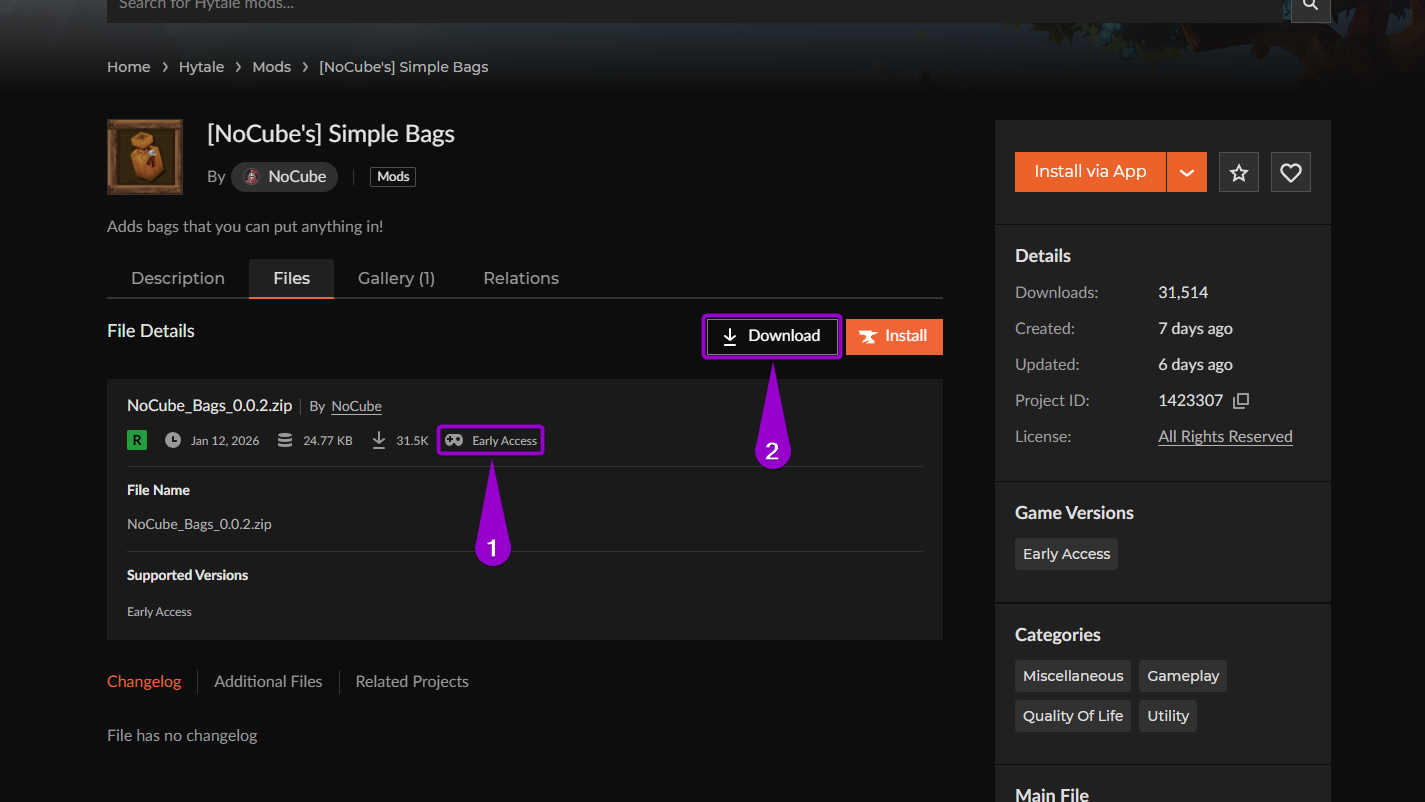This screenshot has width=1425, height=802.
Task: Open the Description tab
Action: (177, 278)
